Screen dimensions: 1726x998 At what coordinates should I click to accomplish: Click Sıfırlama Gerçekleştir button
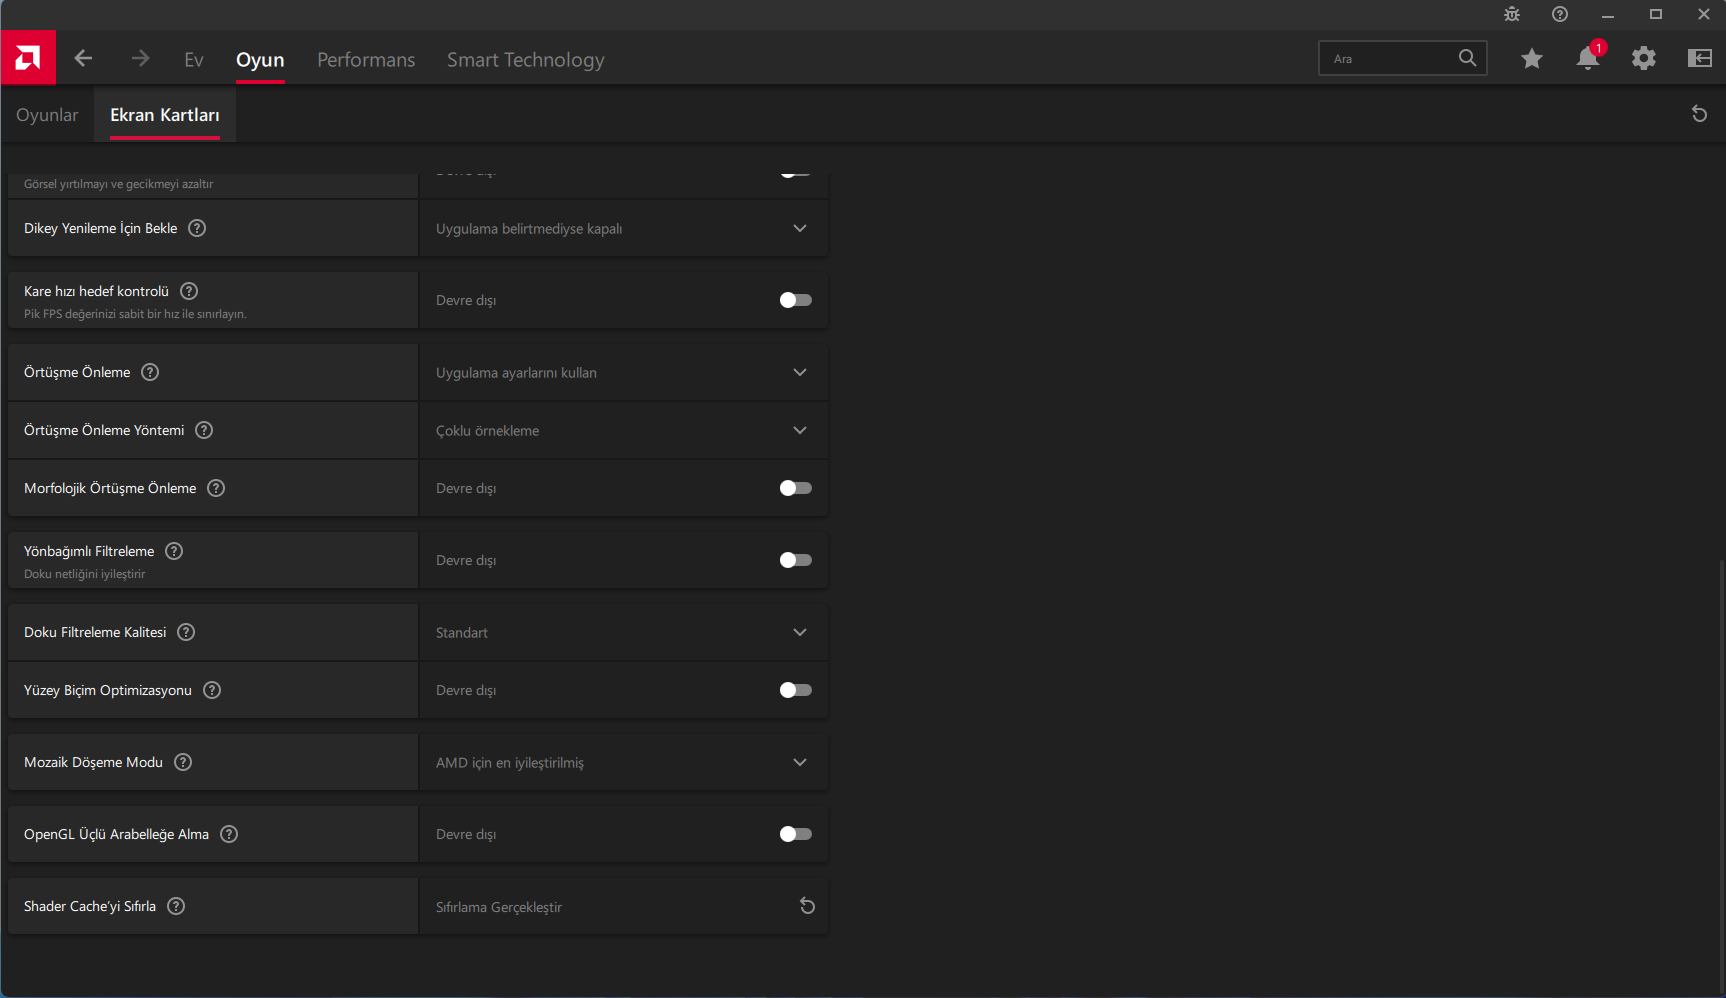(499, 907)
